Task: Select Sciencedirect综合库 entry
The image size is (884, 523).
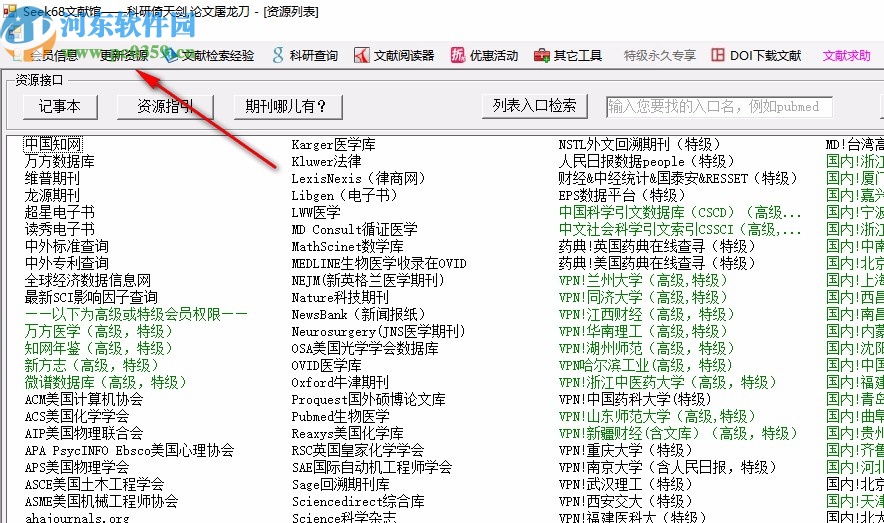Action: [358, 501]
